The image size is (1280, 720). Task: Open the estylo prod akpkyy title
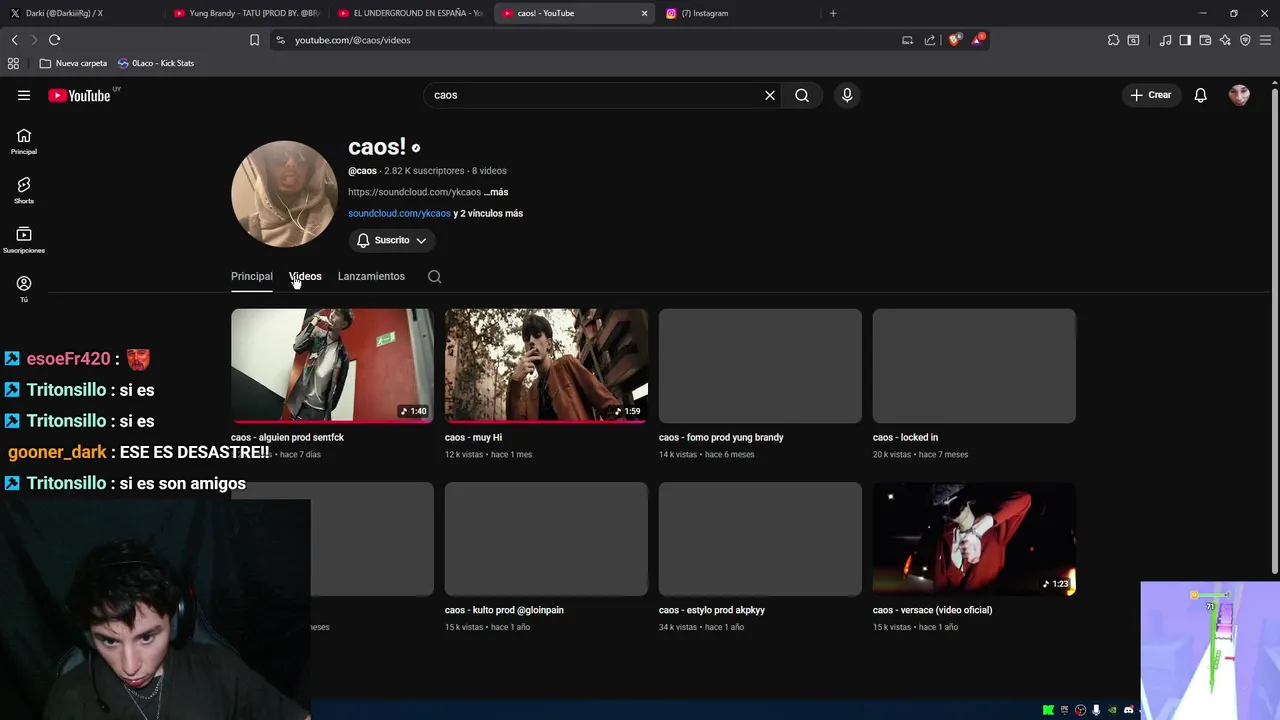click(x=712, y=610)
